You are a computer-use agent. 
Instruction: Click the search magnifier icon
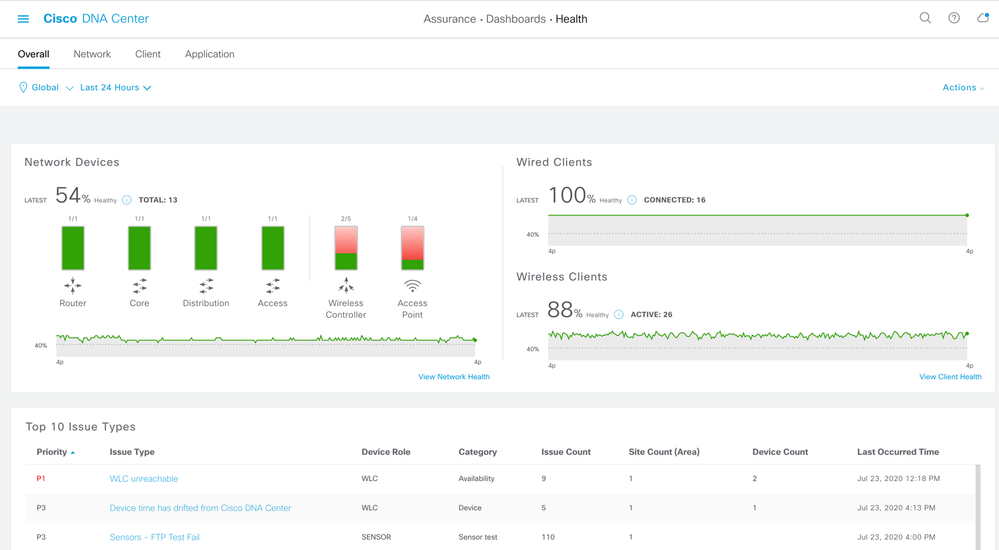(925, 18)
